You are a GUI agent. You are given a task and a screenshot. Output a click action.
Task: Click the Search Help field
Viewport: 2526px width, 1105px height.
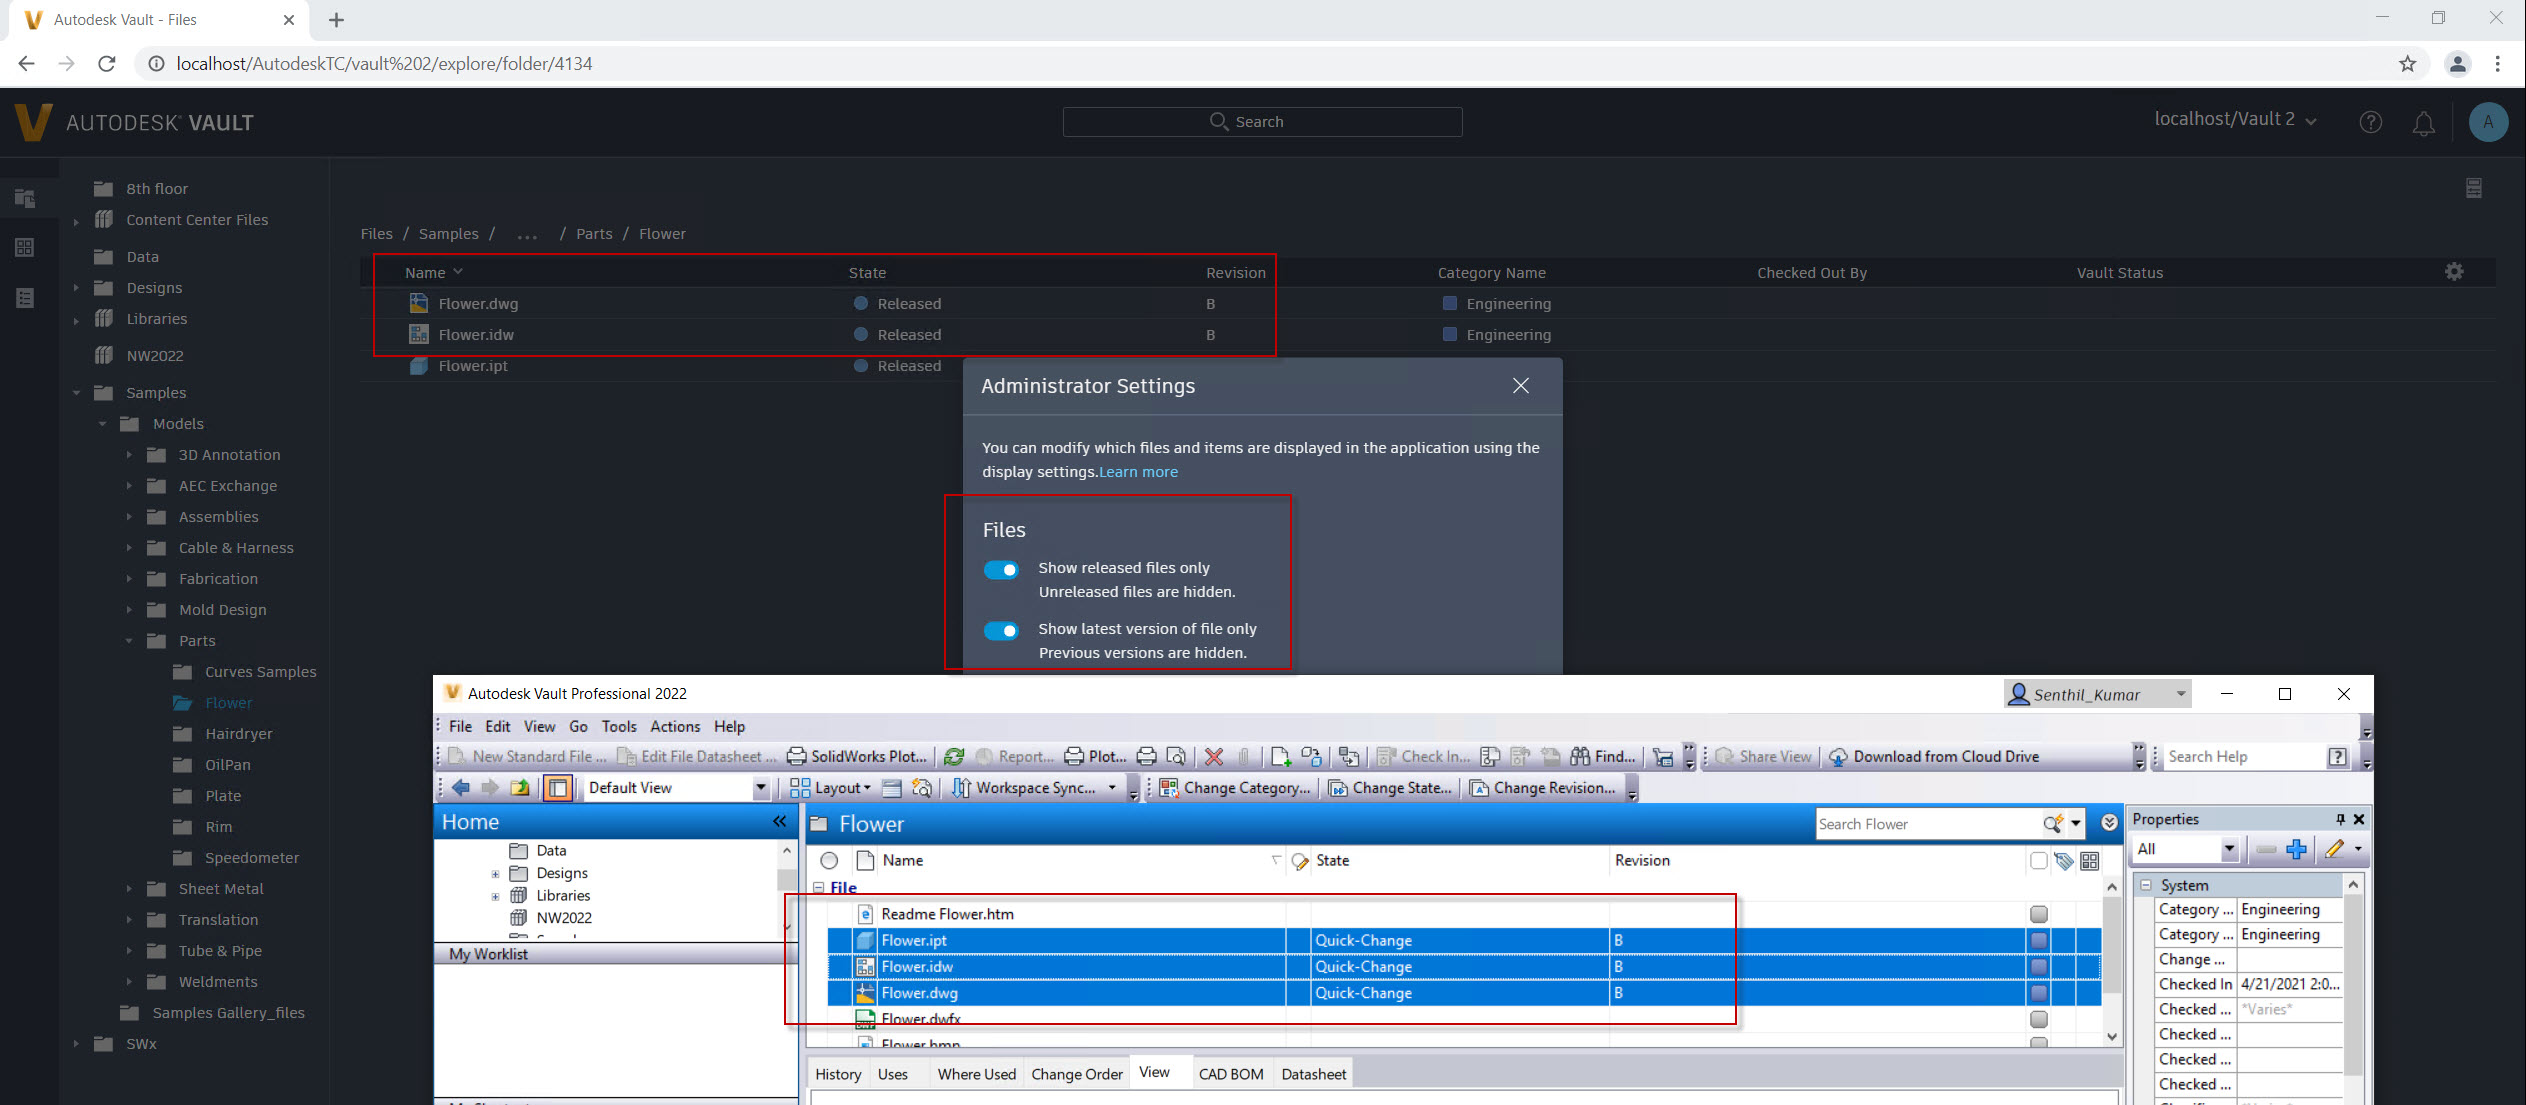click(x=2243, y=757)
